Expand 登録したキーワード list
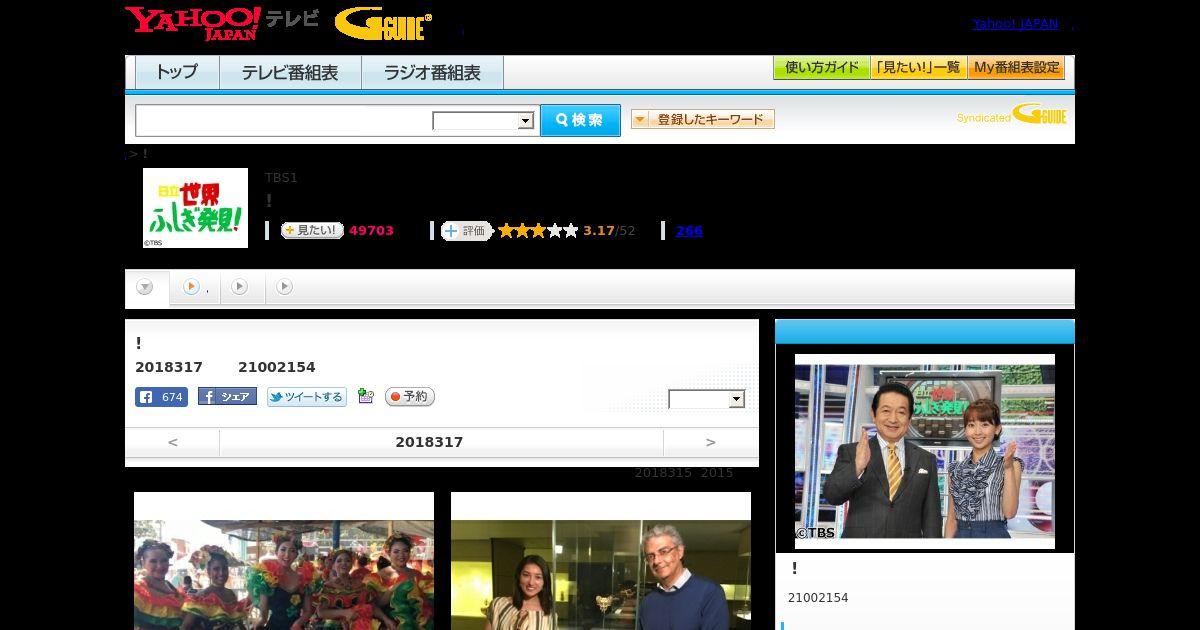Viewport: 1200px width, 630px height. coord(703,119)
